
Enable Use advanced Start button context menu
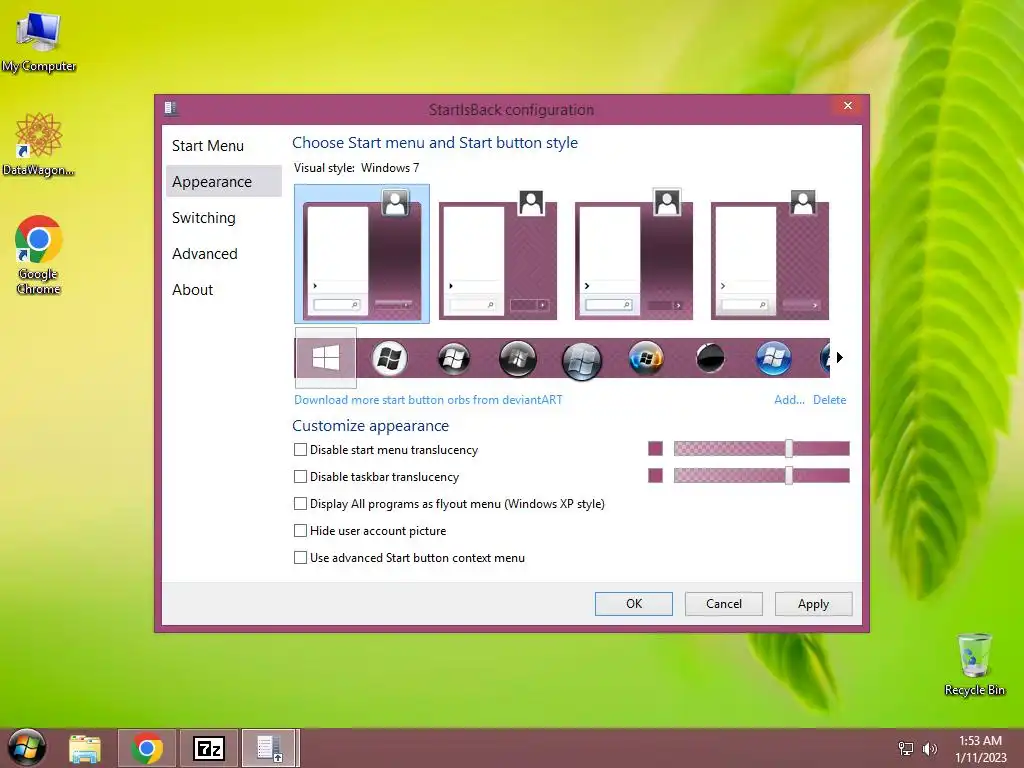[x=300, y=558]
